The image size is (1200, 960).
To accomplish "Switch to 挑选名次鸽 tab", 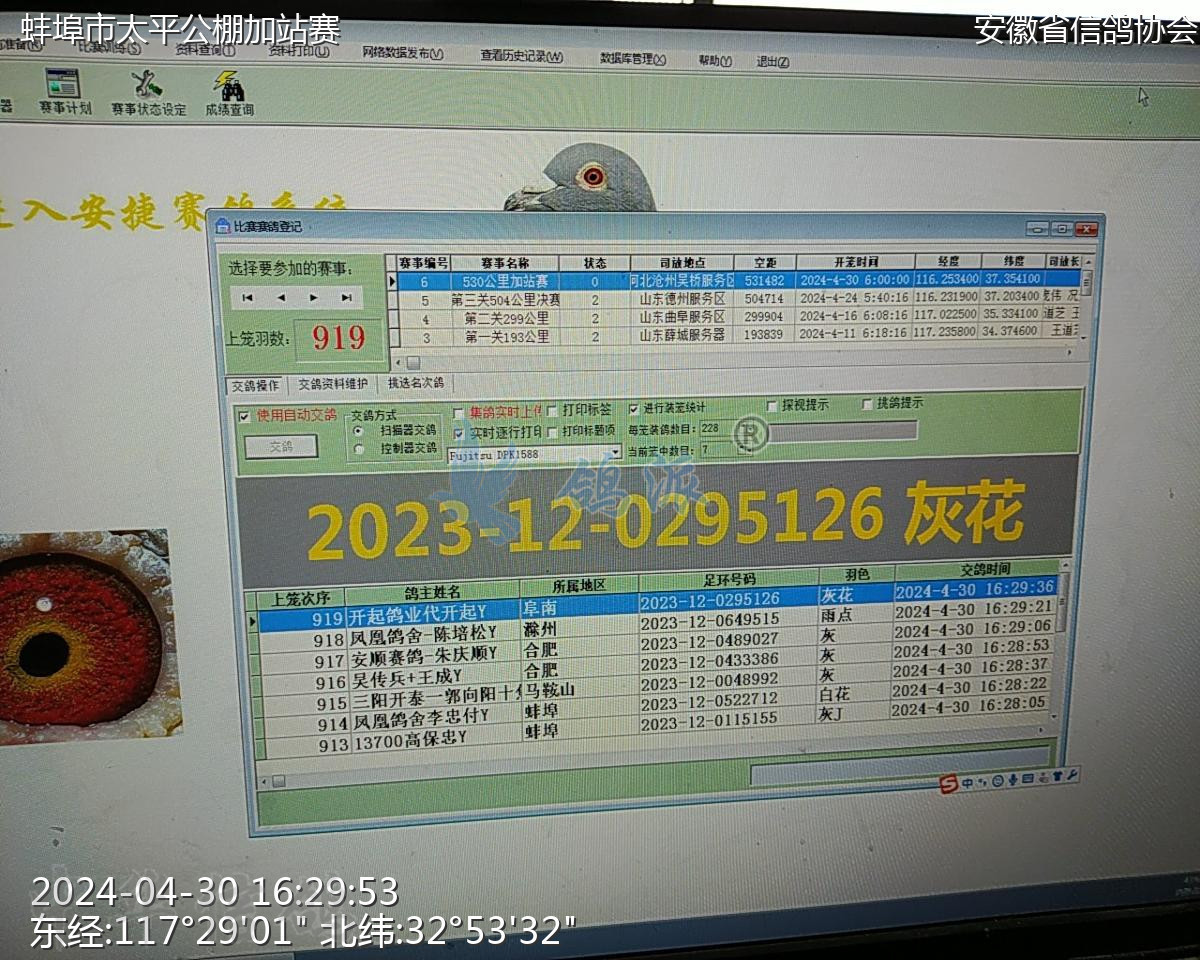I will [416, 383].
